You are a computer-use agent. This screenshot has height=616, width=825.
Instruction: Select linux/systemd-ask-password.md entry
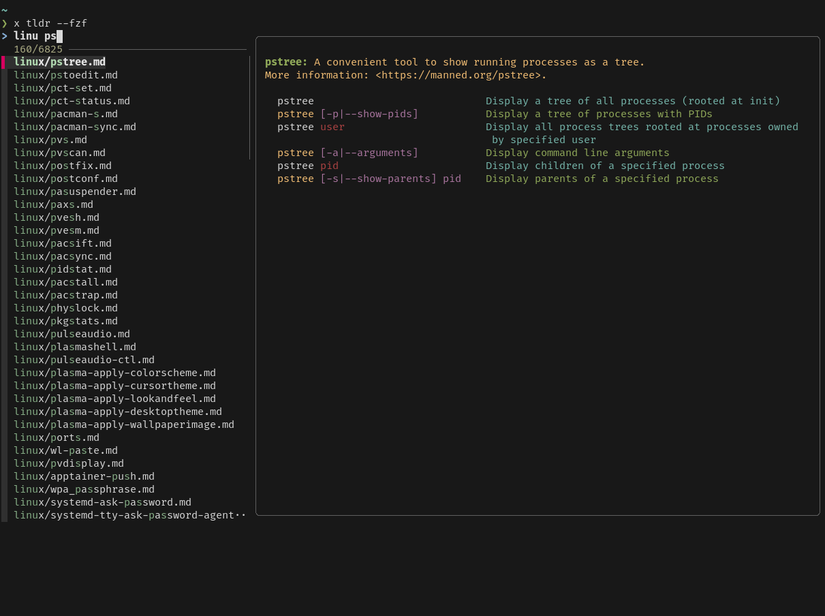102,502
